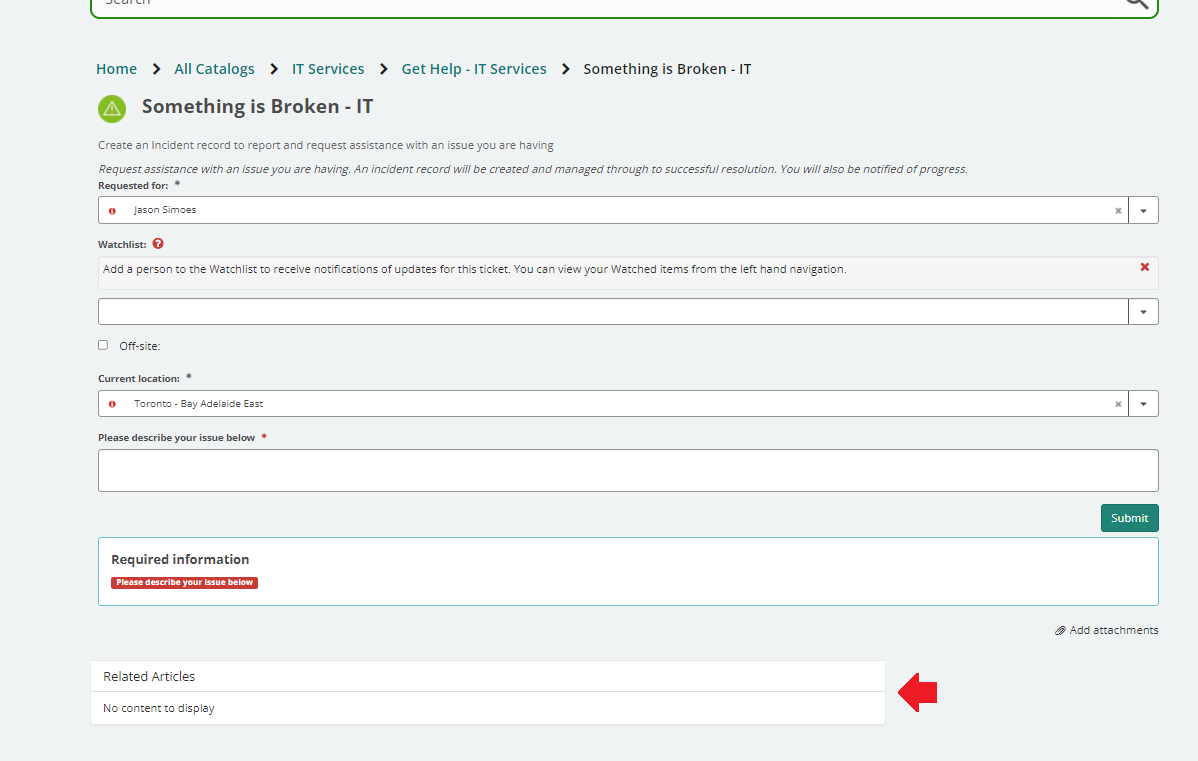1198x761 pixels.
Task: Submit the incident form
Action: coord(1129,518)
